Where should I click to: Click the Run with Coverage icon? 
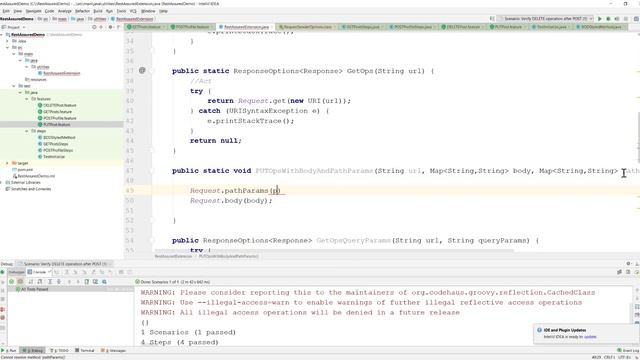pyautogui.click(x=617, y=19)
